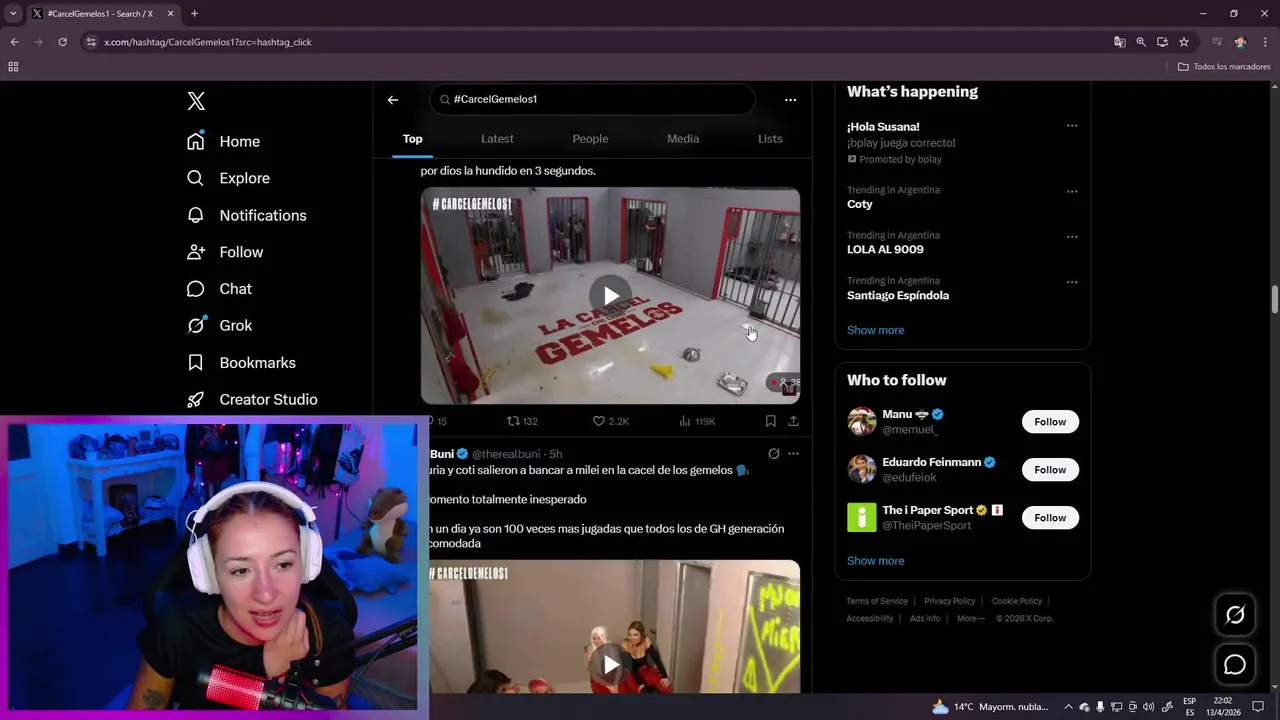
Task: Bookmark the first tweet
Action: point(770,421)
